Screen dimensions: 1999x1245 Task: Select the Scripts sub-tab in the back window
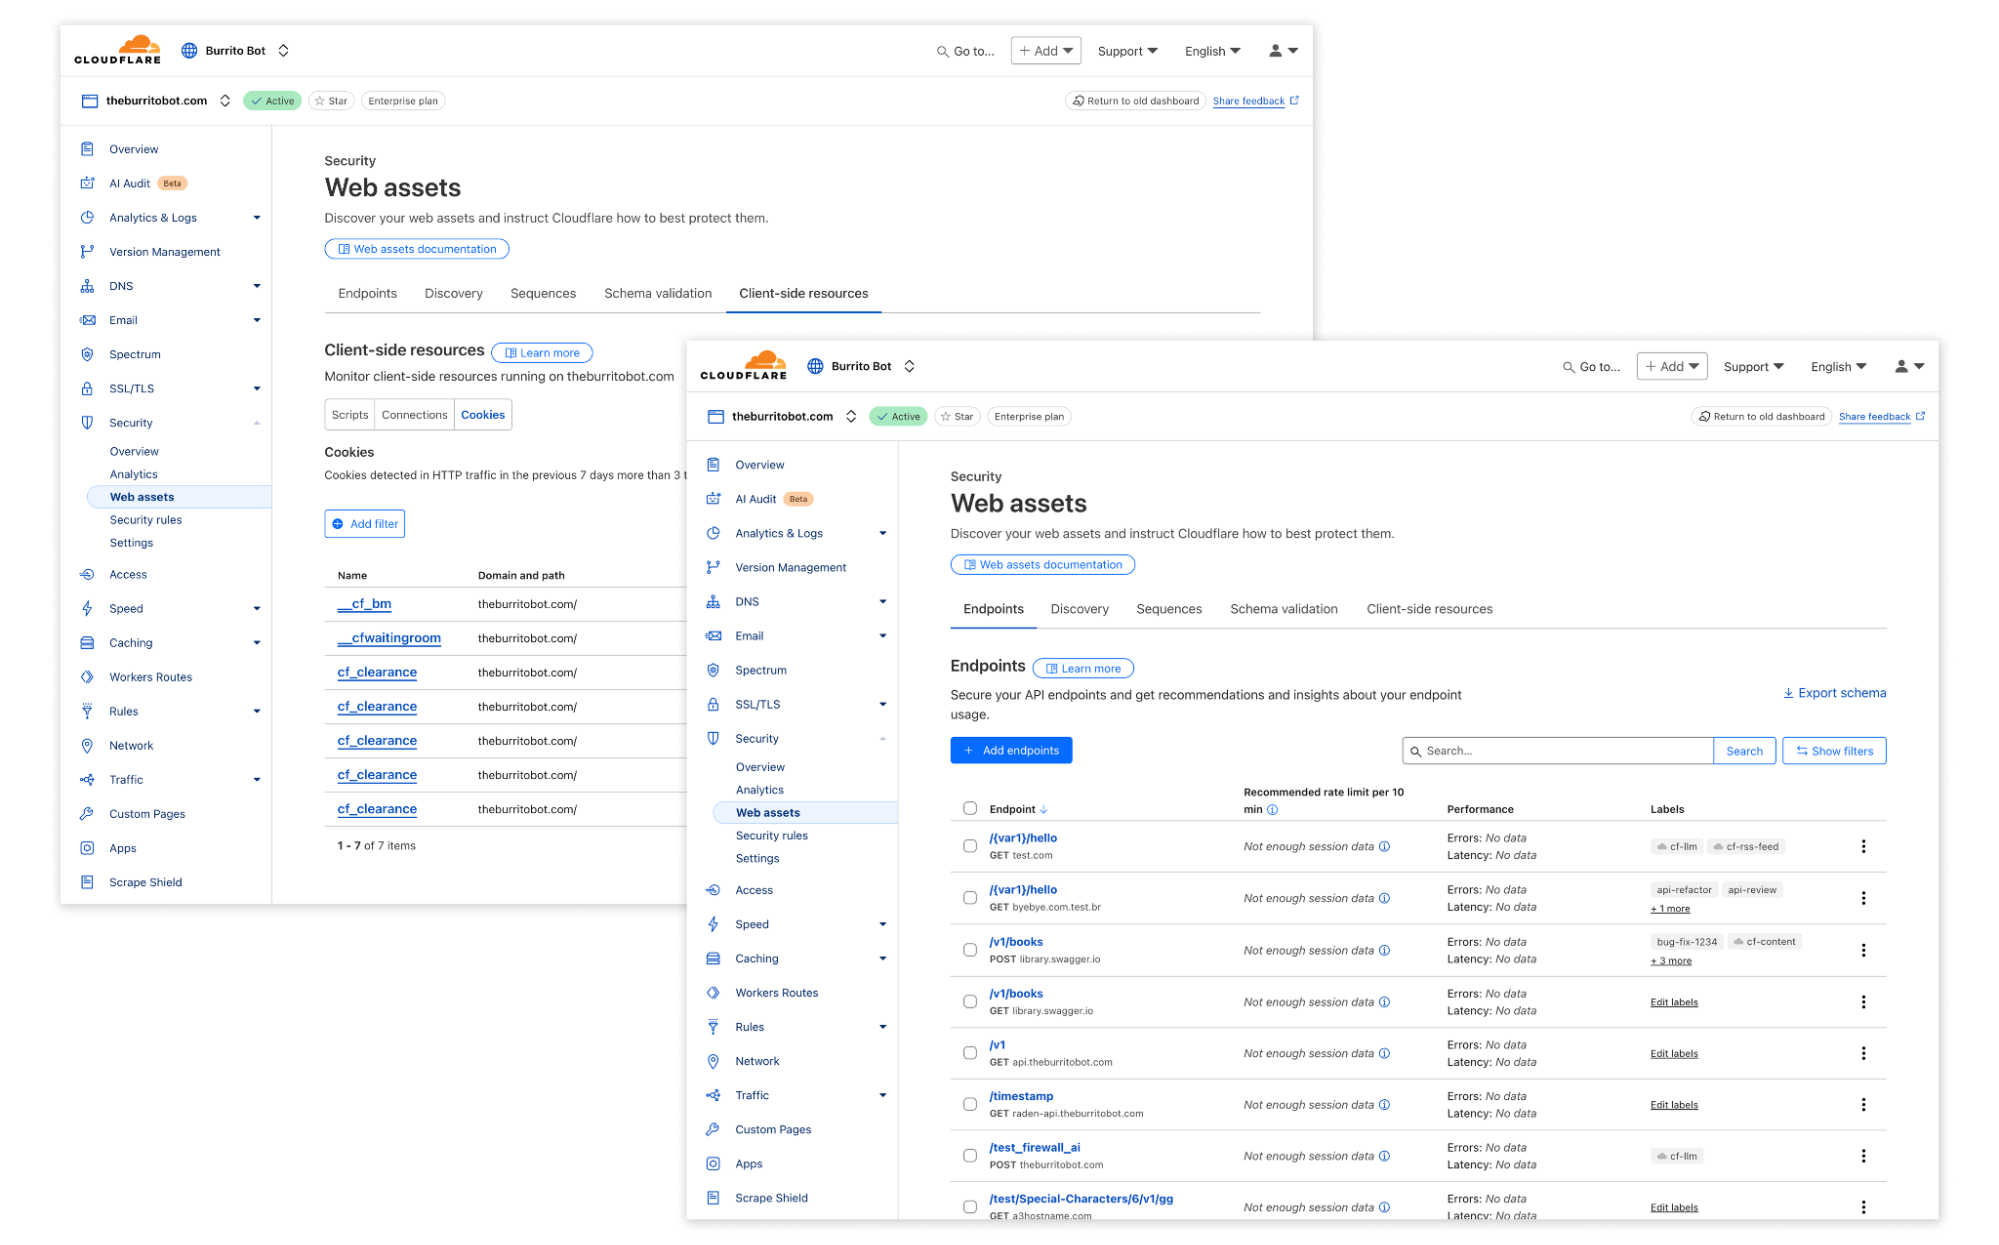pos(350,415)
